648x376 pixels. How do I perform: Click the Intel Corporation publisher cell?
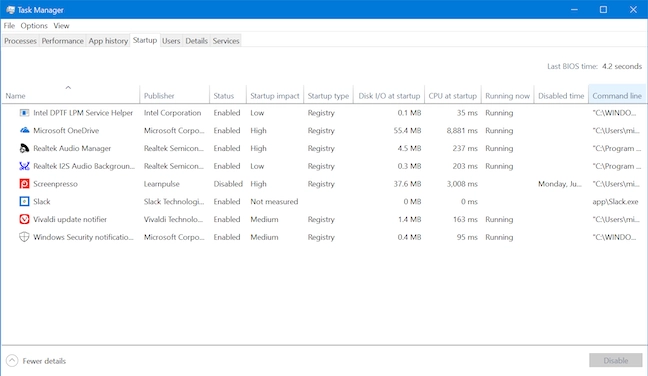172,113
